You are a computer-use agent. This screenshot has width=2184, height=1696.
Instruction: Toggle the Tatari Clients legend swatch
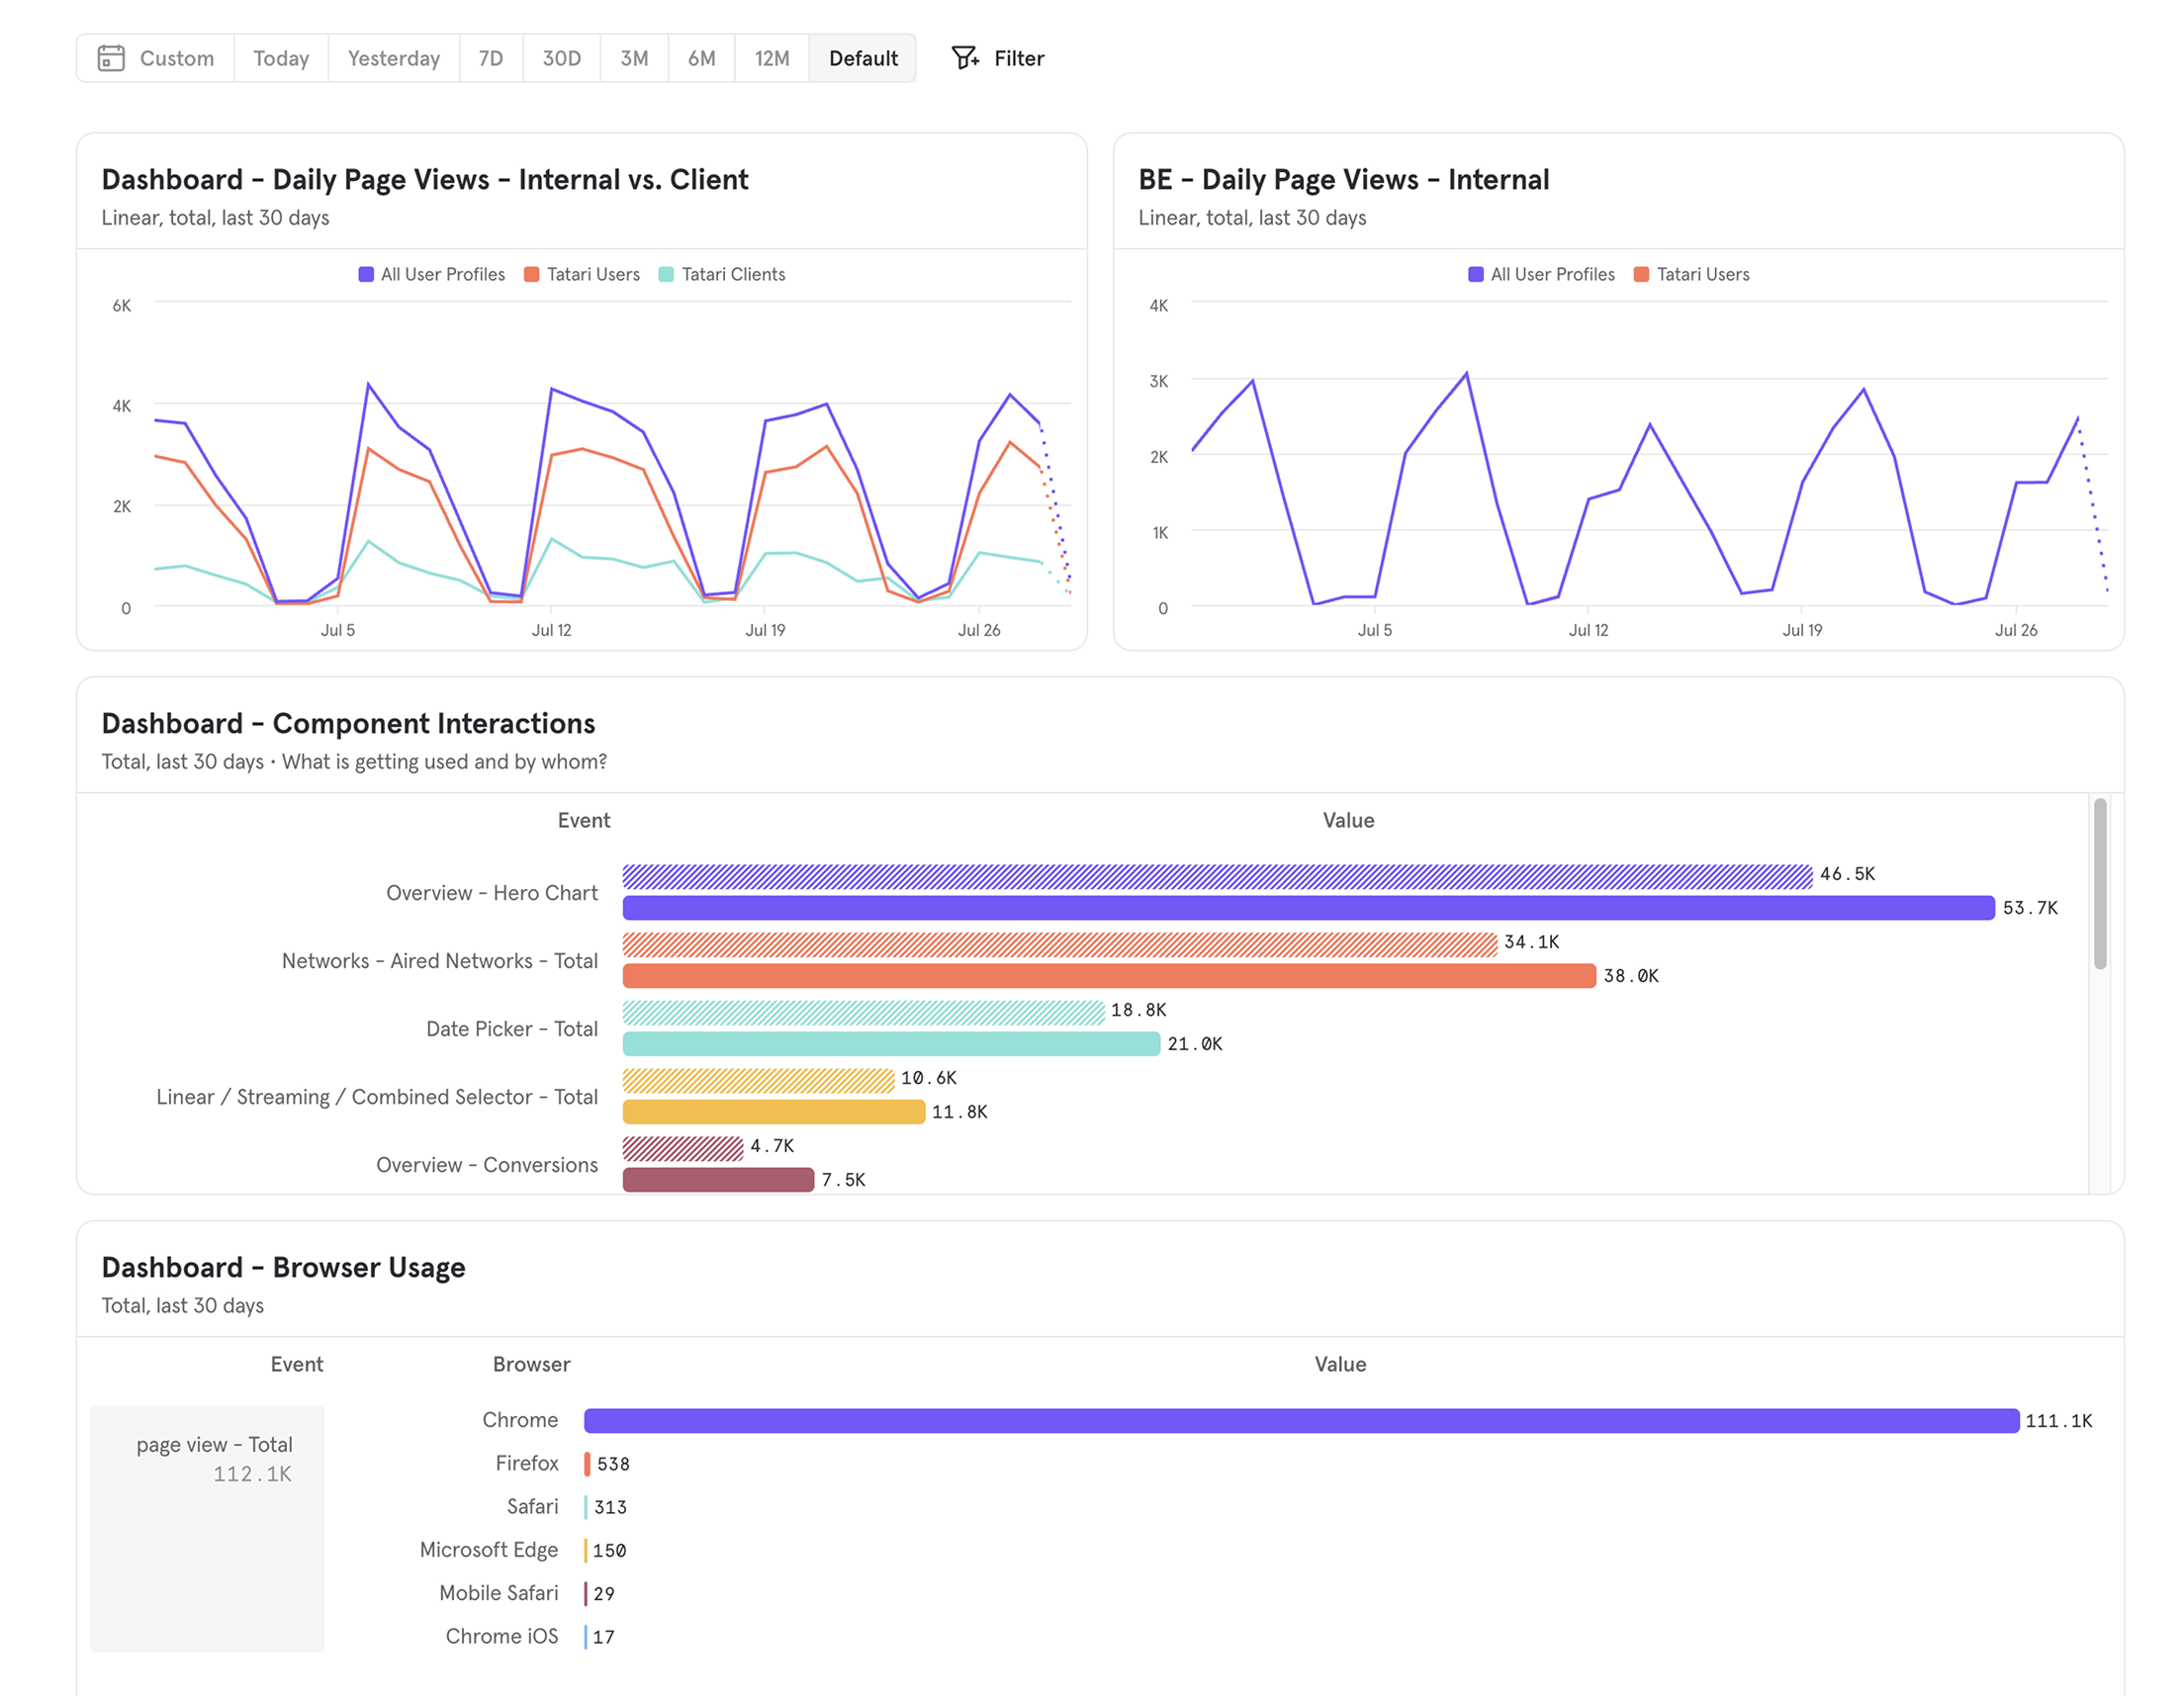tap(666, 274)
